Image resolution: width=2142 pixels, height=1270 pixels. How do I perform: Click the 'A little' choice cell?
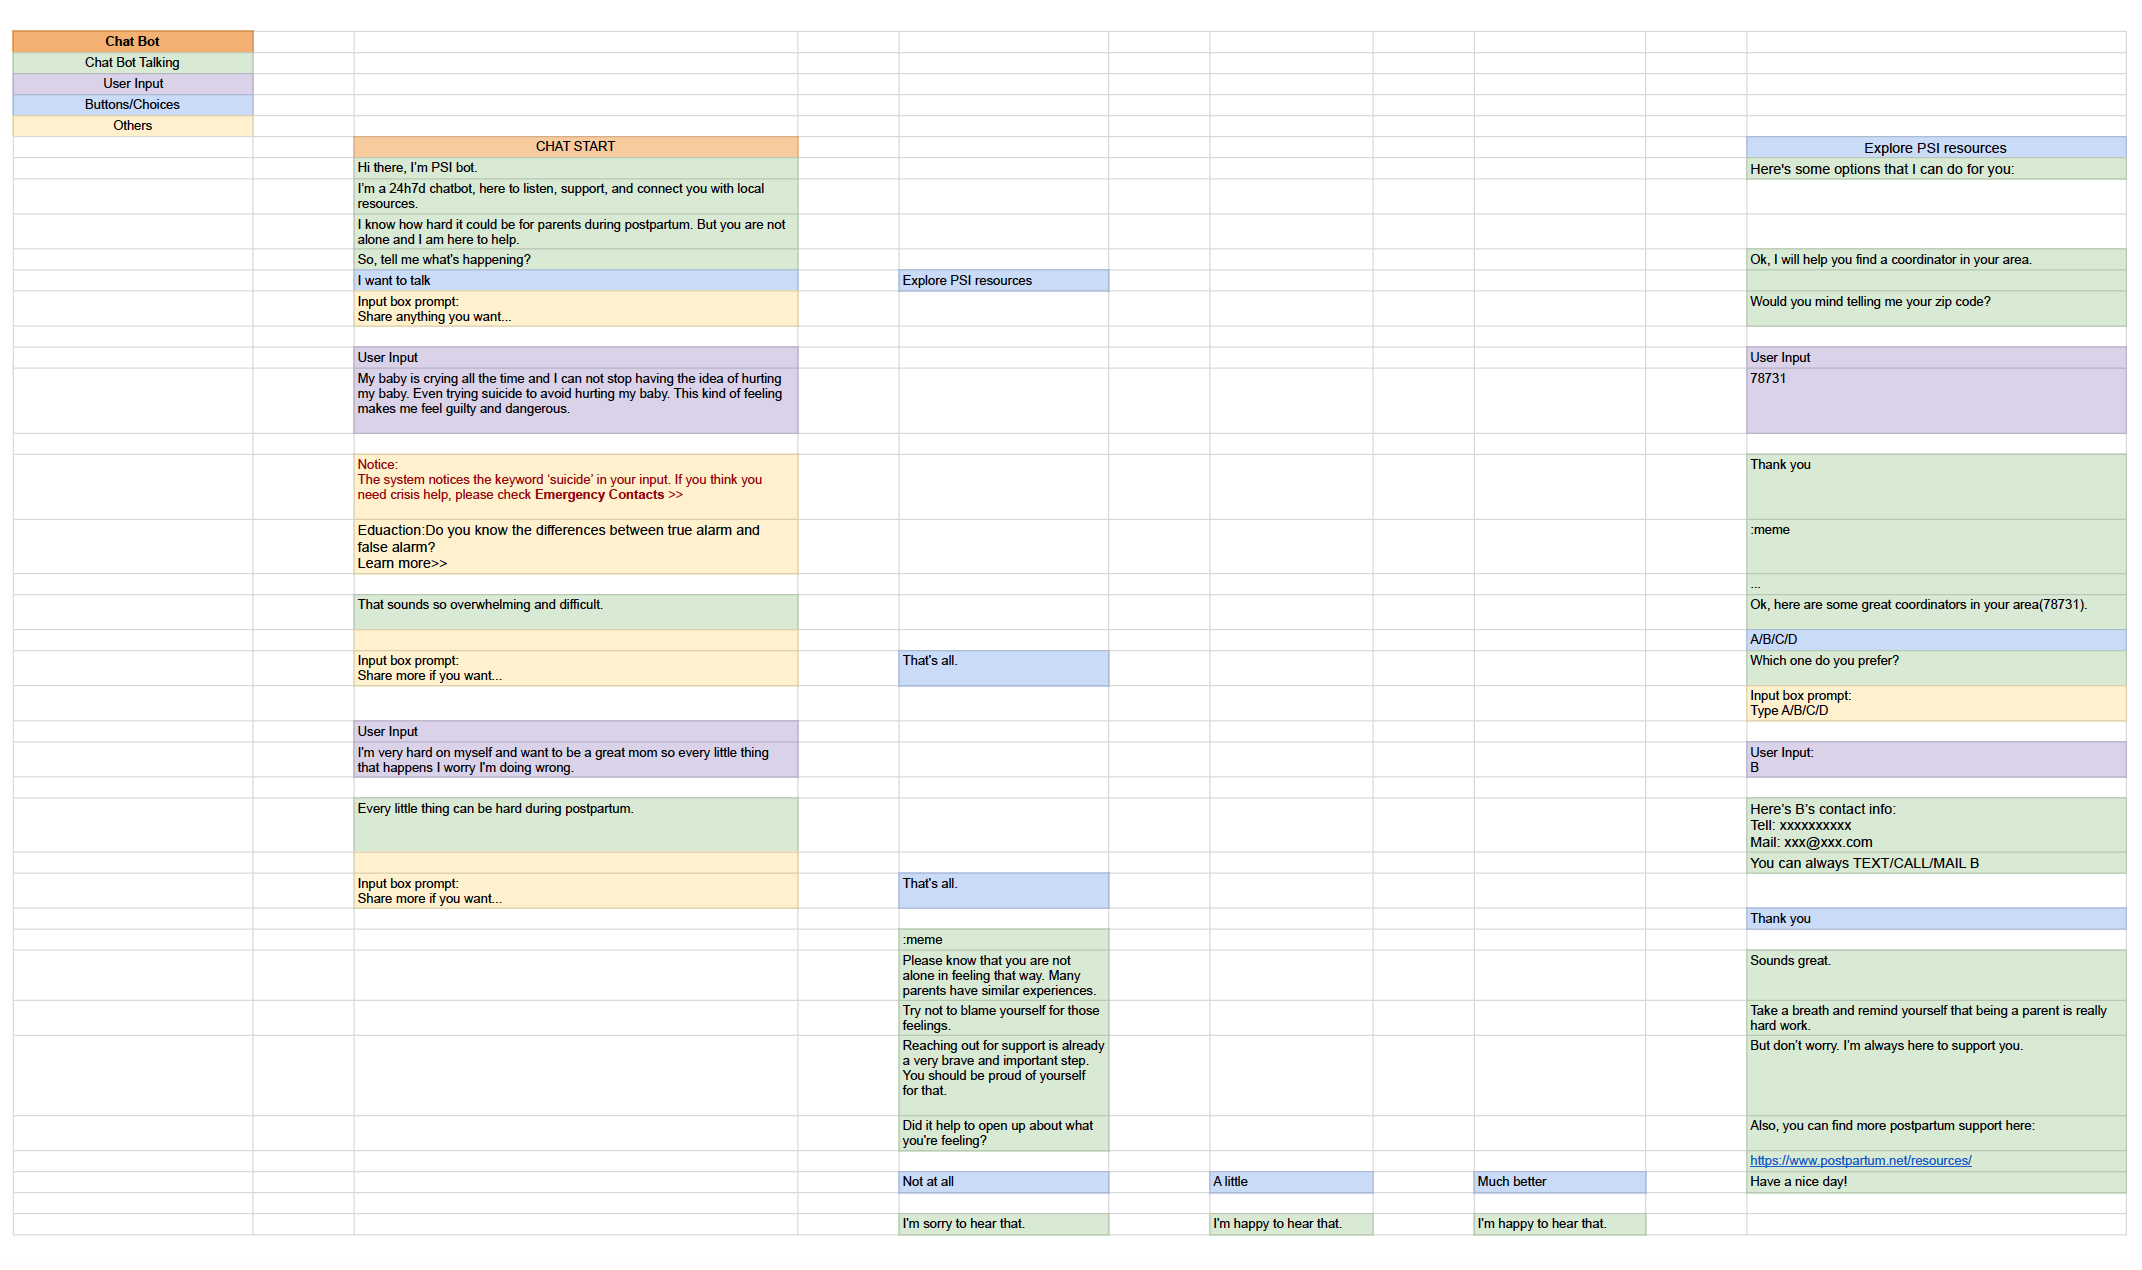(x=1291, y=1181)
